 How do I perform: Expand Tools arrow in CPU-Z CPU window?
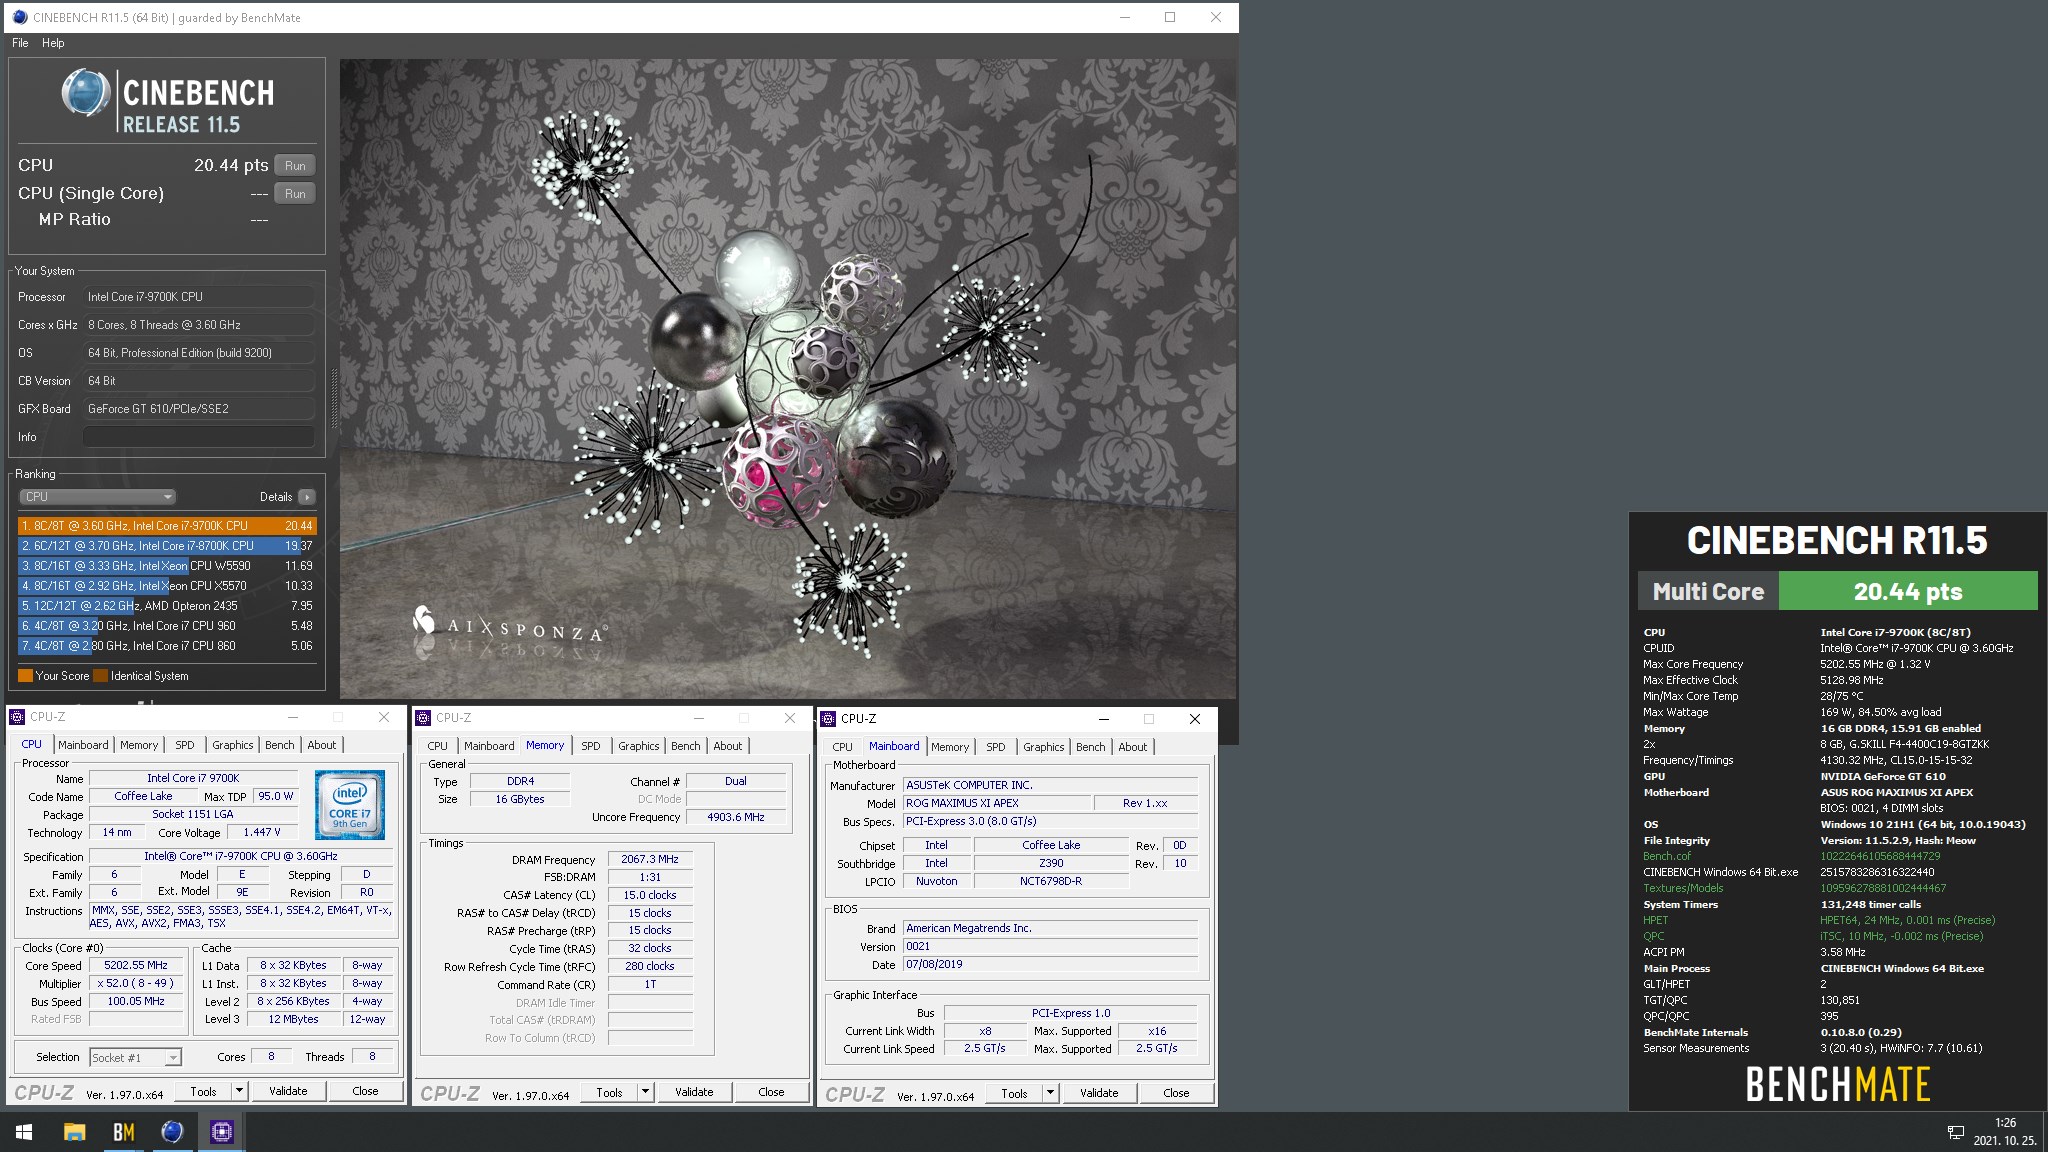[239, 1091]
